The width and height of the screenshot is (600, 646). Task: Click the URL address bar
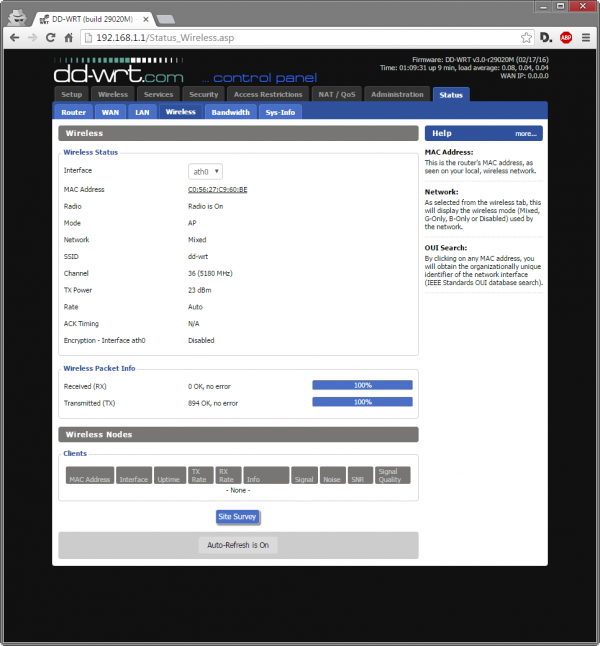coord(300,37)
